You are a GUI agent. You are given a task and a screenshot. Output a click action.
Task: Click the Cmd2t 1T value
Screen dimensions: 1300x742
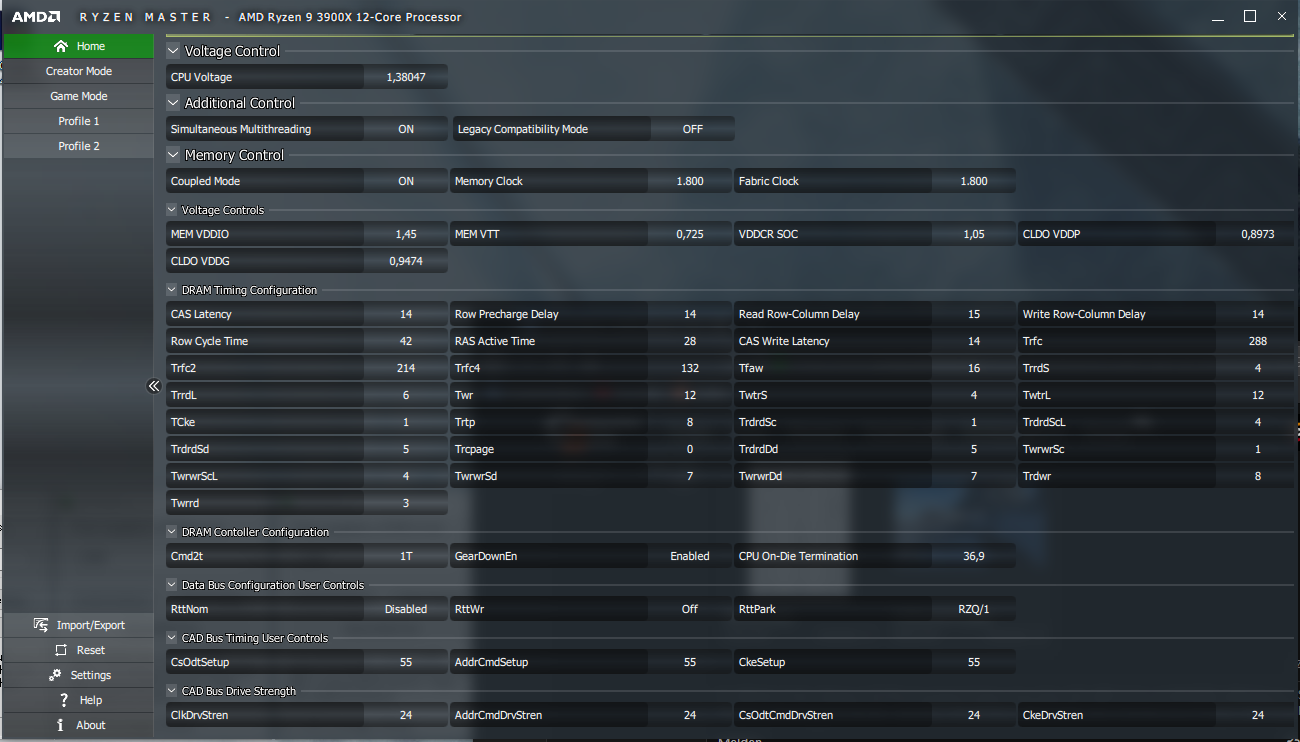[x=406, y=556]
